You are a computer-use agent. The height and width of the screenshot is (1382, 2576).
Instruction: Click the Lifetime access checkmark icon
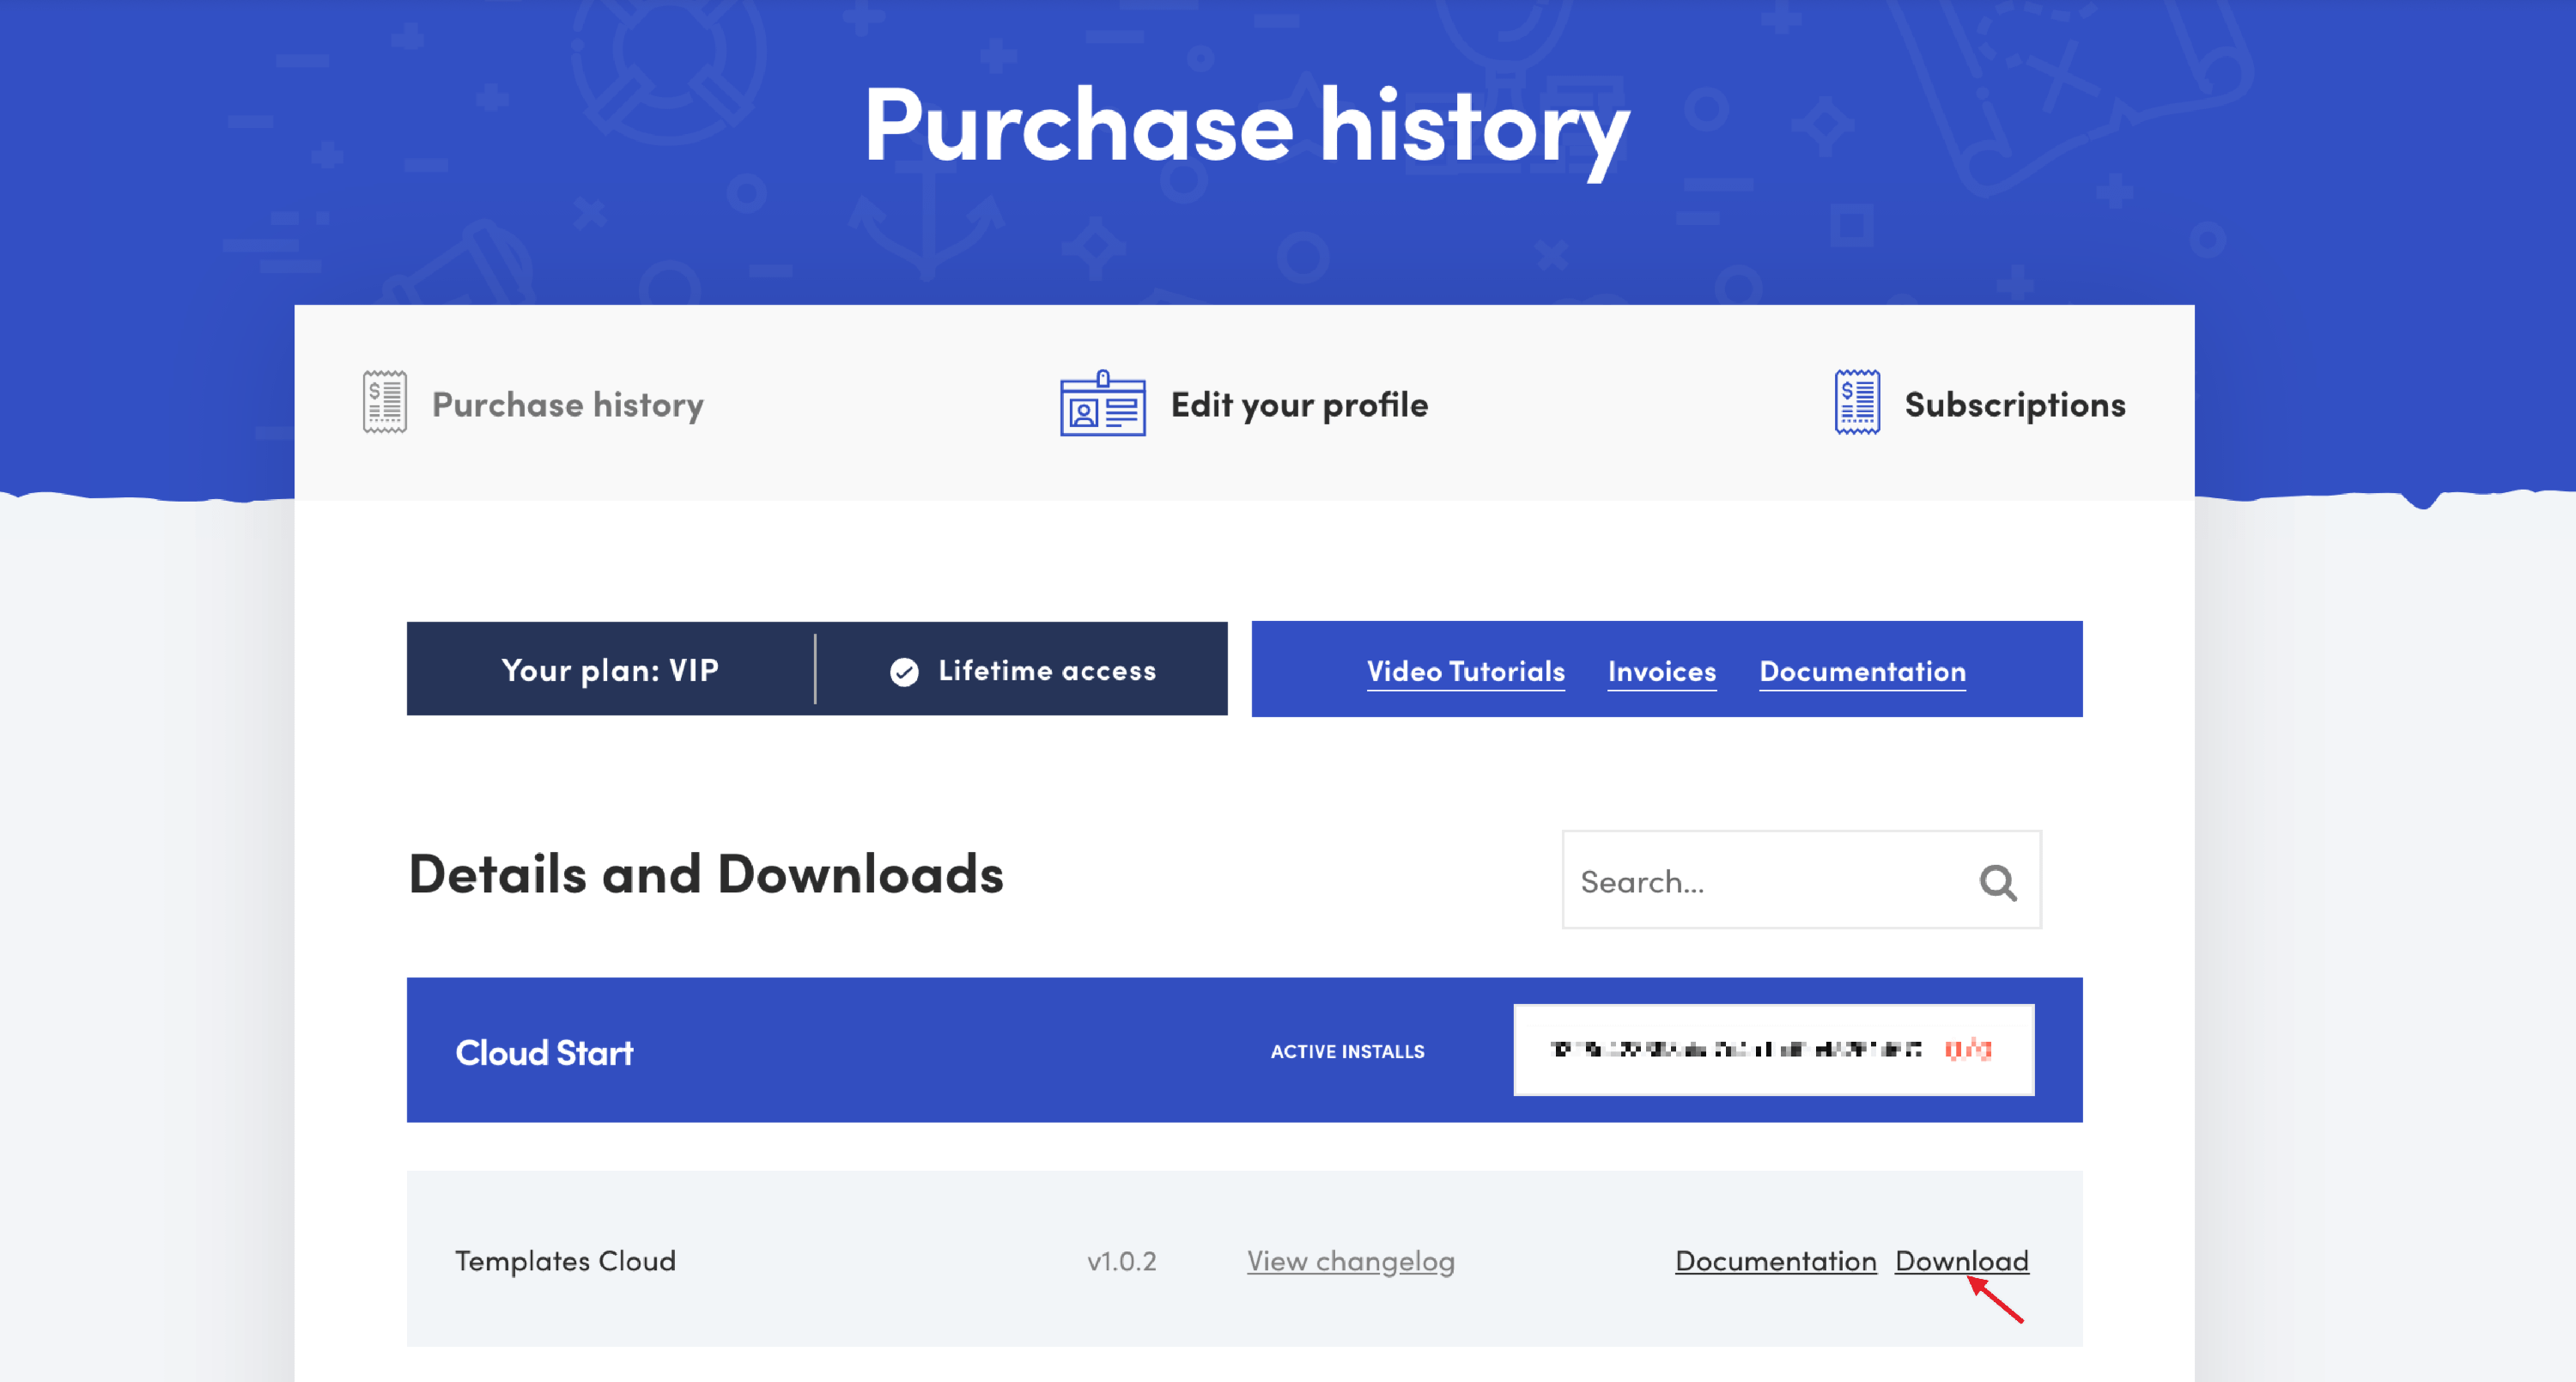904,671
